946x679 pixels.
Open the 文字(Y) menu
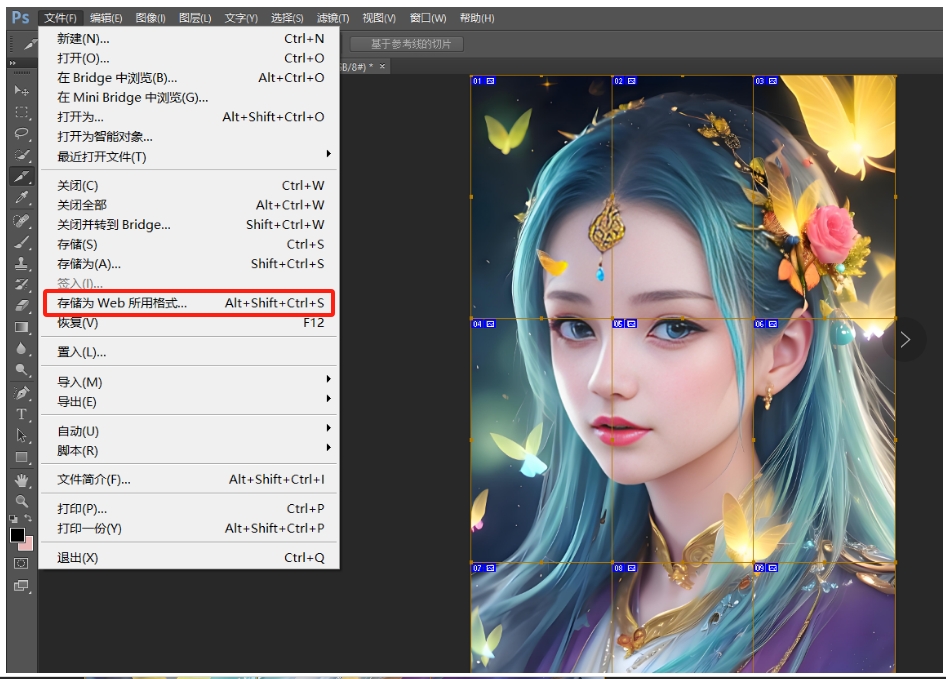[x=241, y=18]
